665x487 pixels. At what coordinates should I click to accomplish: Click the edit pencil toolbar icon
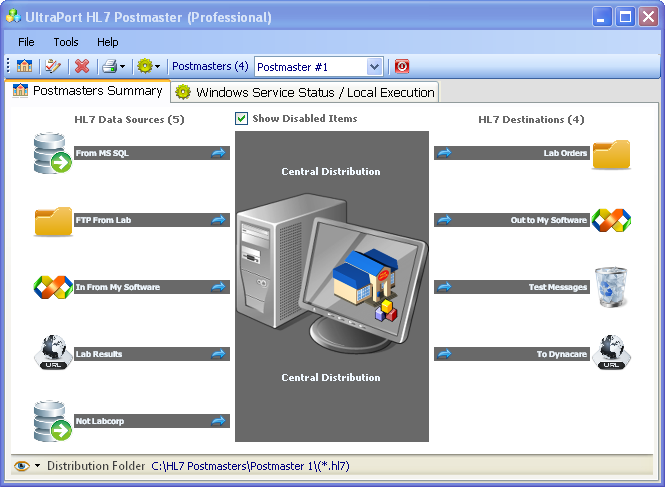tap(52, 66)
